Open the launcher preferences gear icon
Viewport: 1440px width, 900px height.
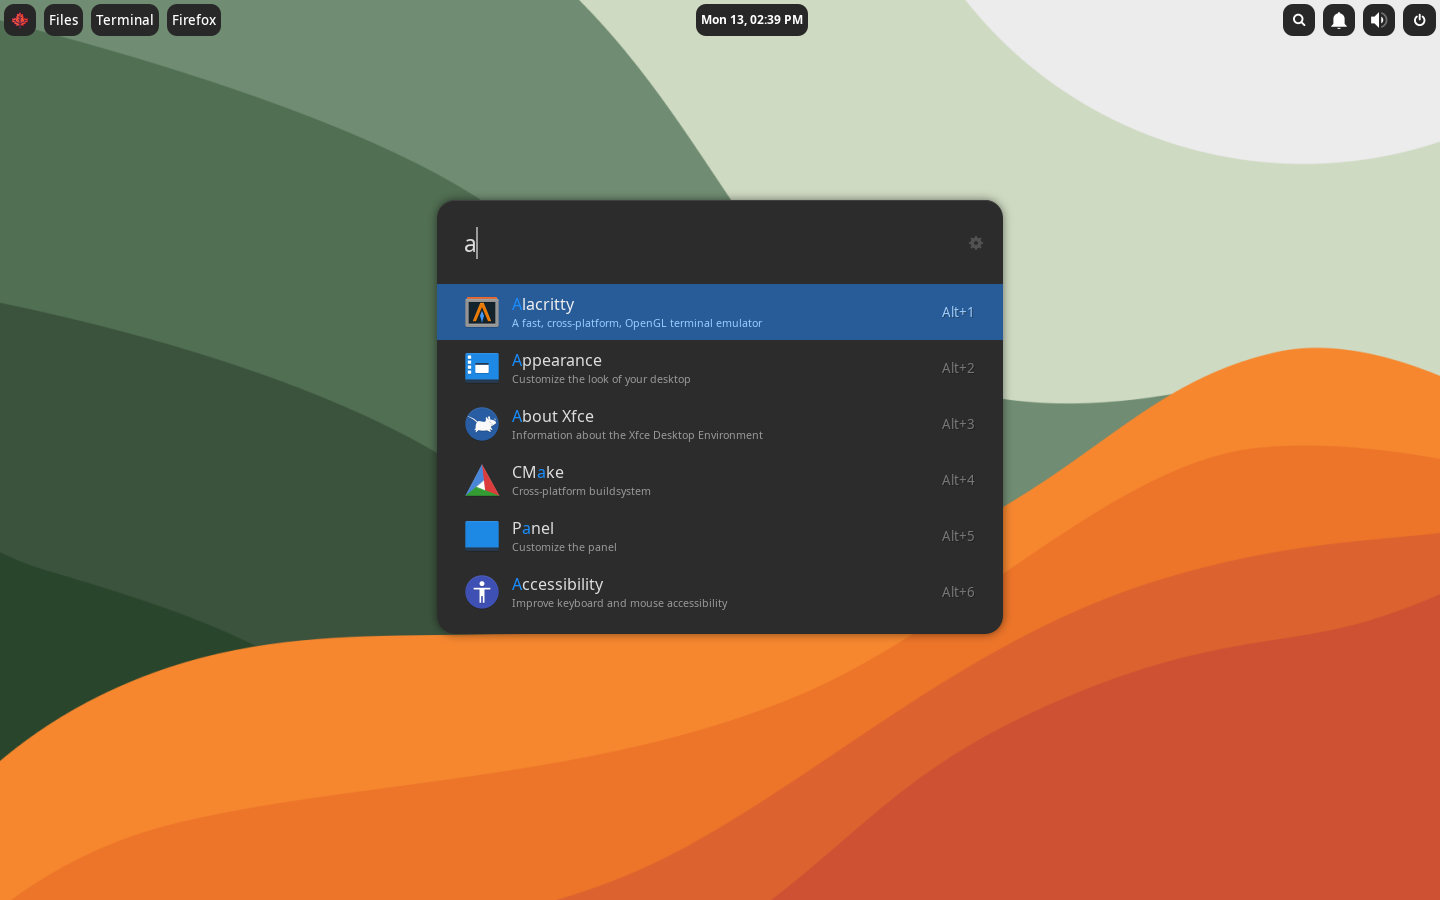pos(976,243)
